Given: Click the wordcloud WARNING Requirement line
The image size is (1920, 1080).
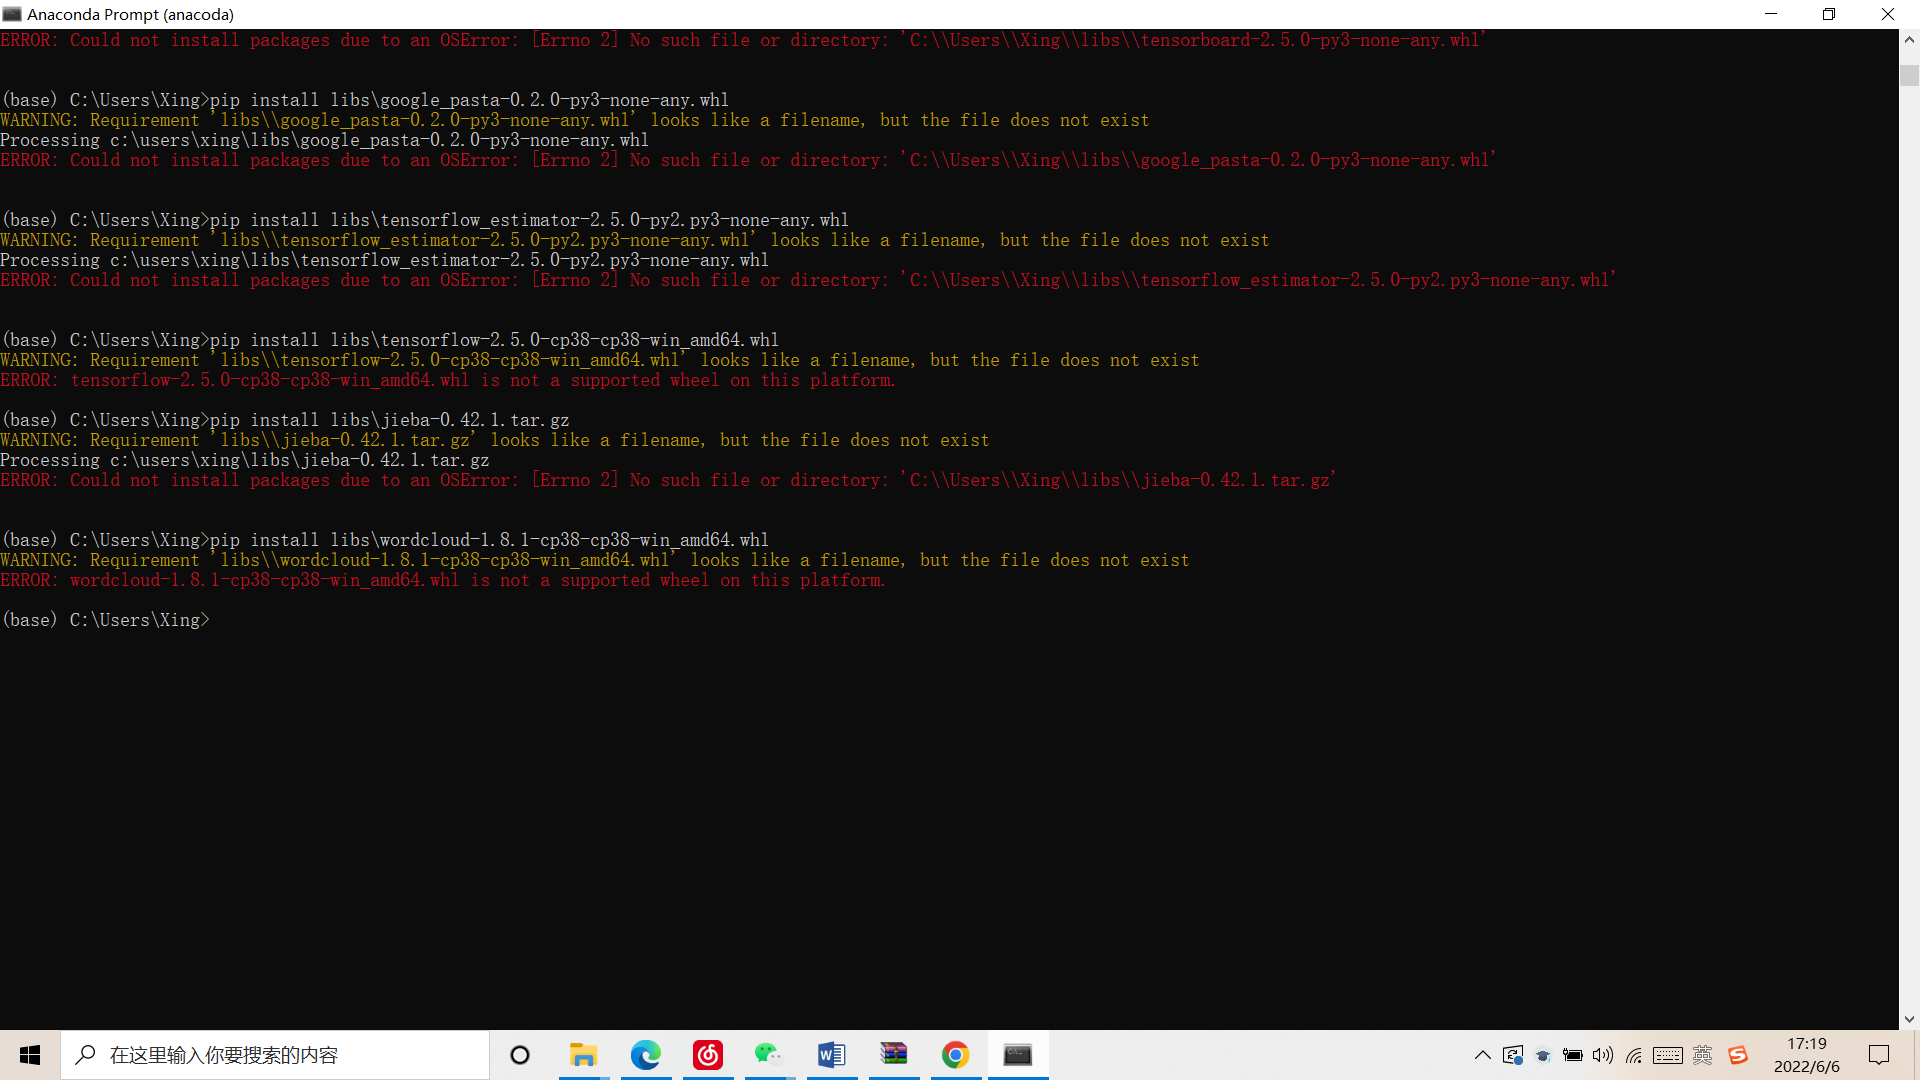Looking at the screenshot, I should (x=595, y=560).
